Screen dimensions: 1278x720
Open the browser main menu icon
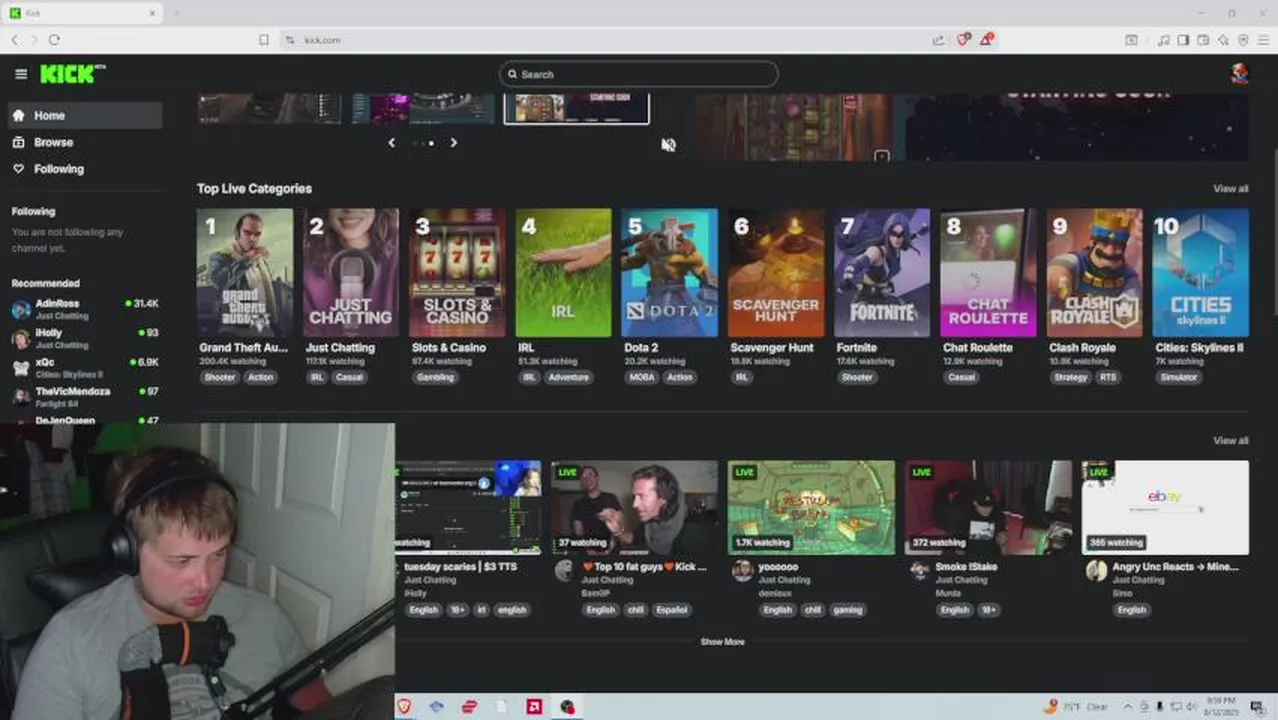[1262, 40]
